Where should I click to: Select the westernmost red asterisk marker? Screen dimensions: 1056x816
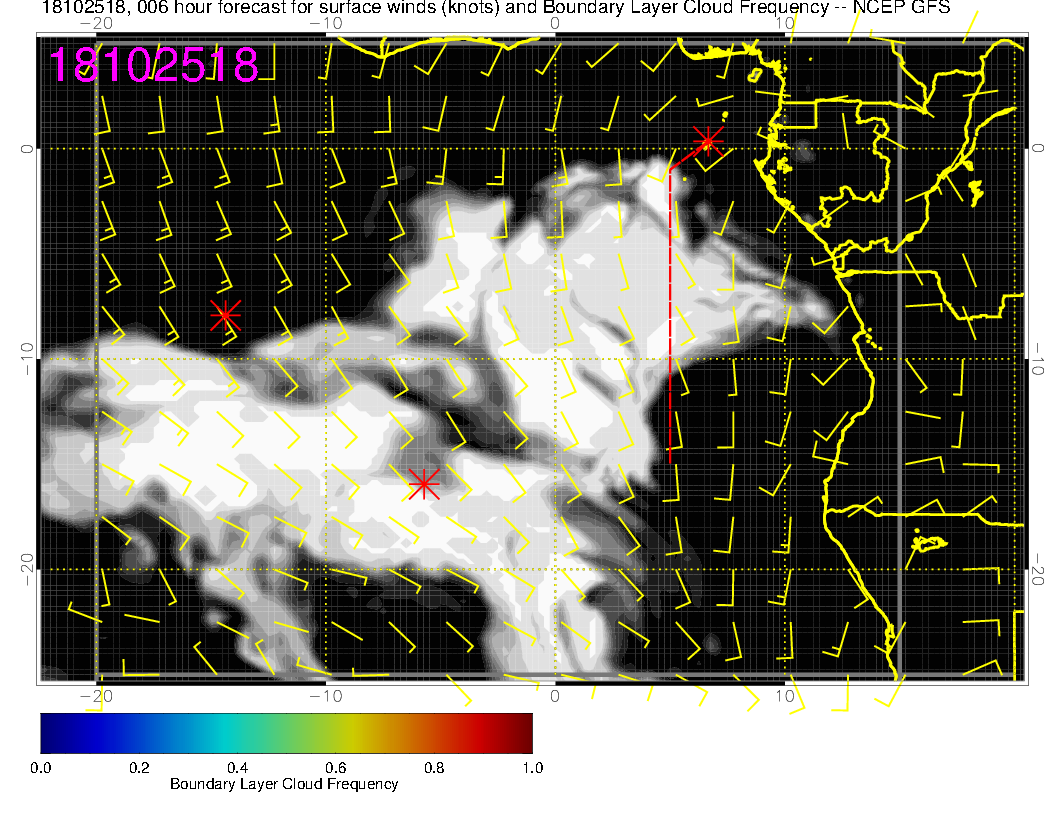(x=225, y=314)
